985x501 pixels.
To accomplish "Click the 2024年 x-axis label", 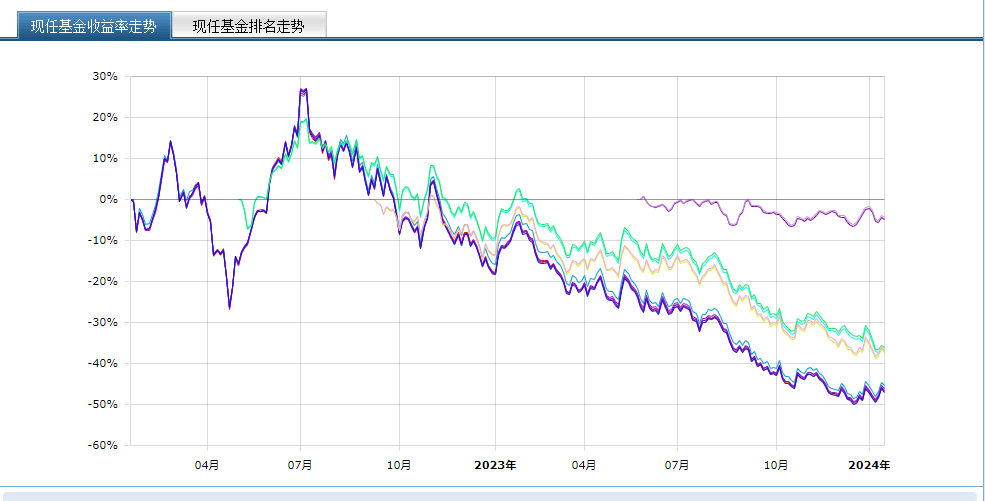I will tap(868, 464).
